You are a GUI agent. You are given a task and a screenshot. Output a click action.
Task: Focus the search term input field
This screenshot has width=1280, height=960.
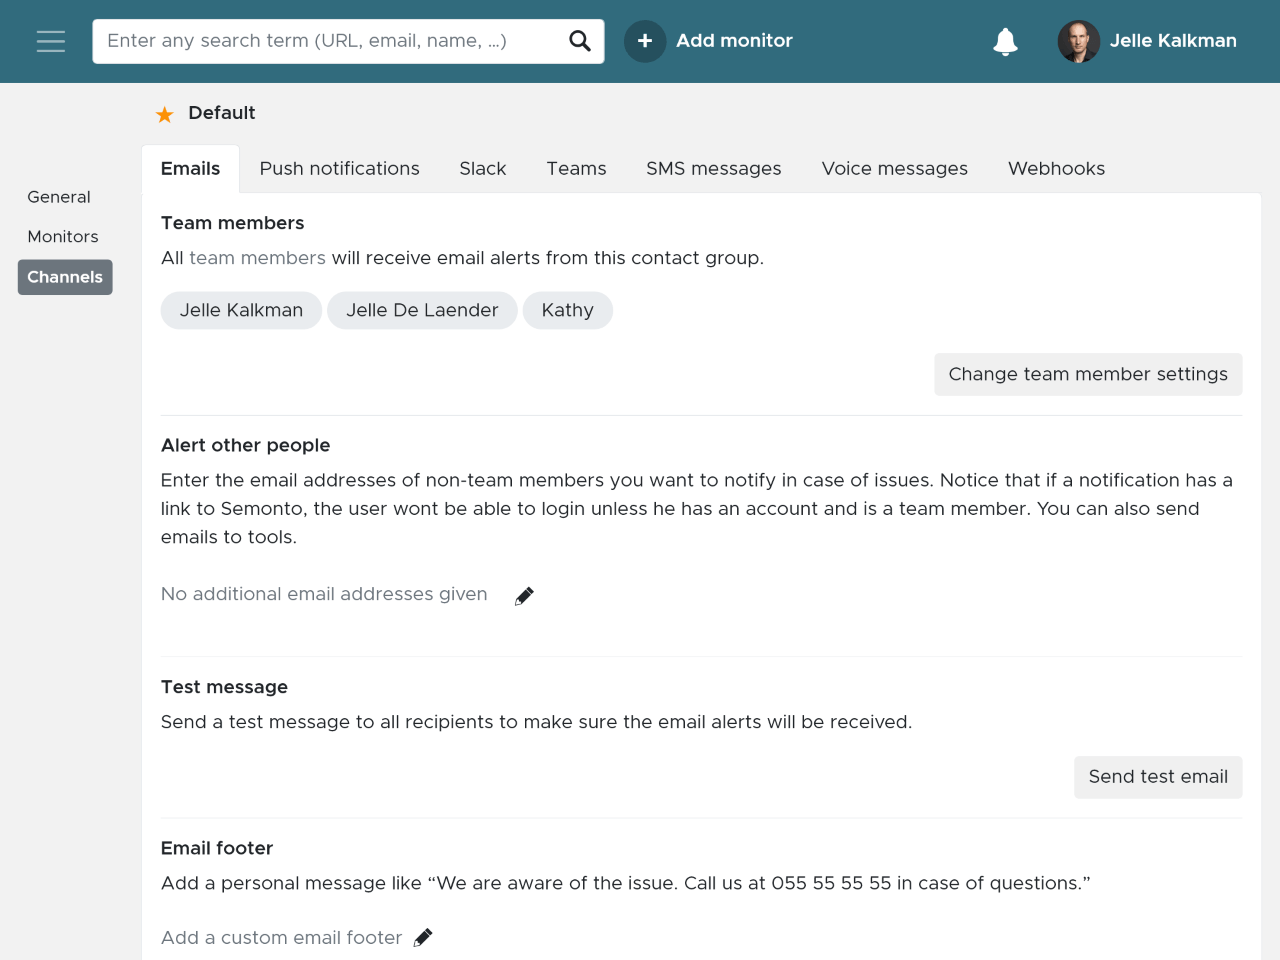[332, 41]
